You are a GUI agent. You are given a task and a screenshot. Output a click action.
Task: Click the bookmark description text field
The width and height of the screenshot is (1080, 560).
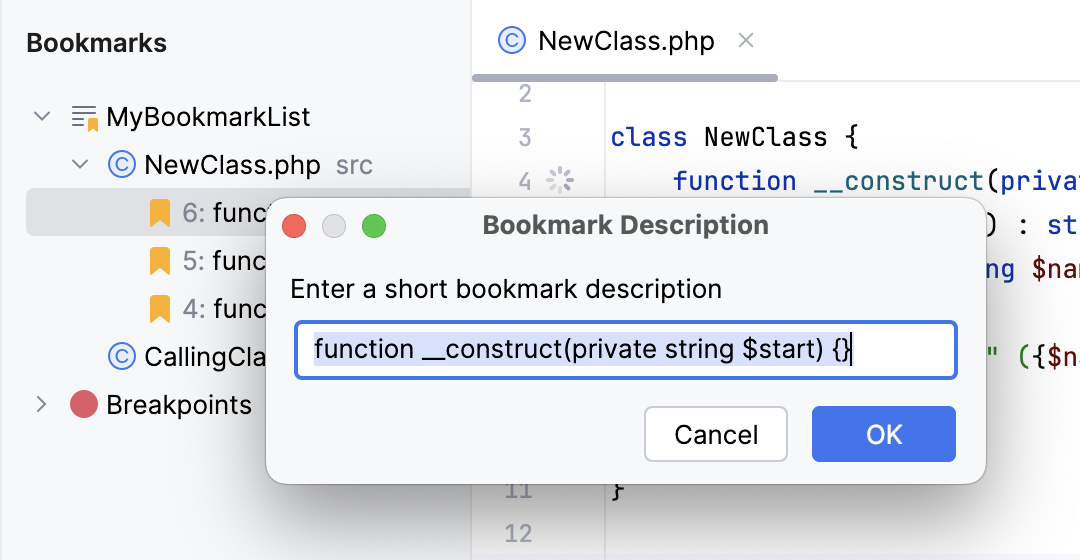pyautogui.click(x=625, y=350)
